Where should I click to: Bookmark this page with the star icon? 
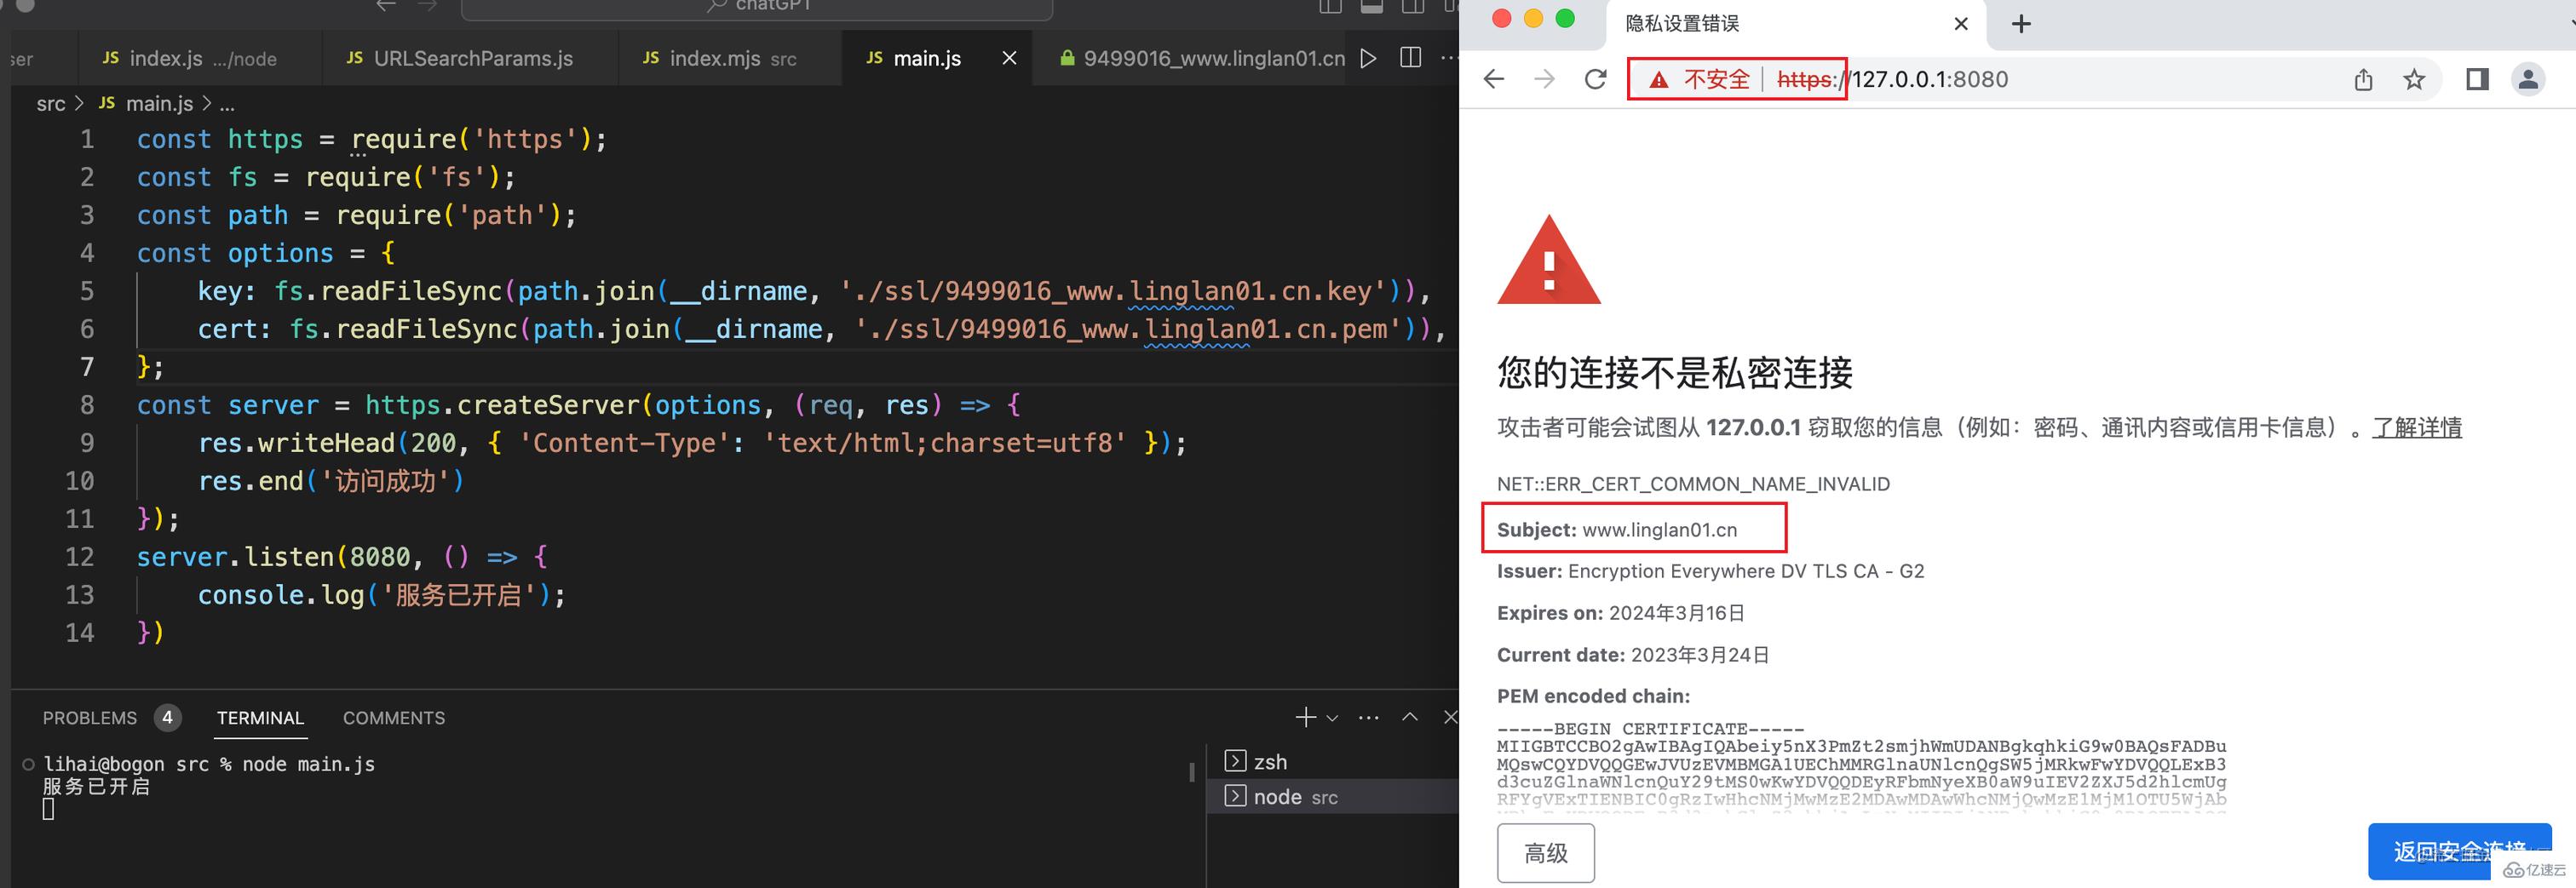tap(2414, 79)
